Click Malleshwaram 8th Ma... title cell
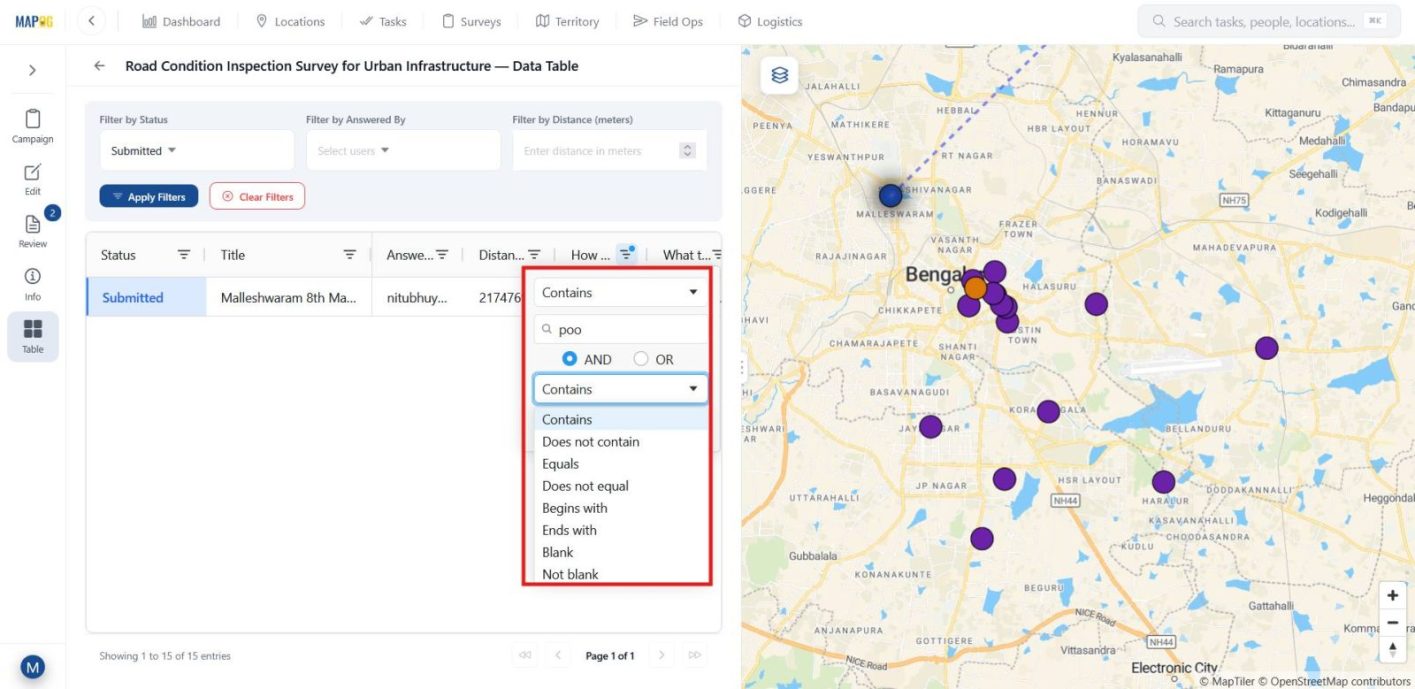 coord(289,297)
